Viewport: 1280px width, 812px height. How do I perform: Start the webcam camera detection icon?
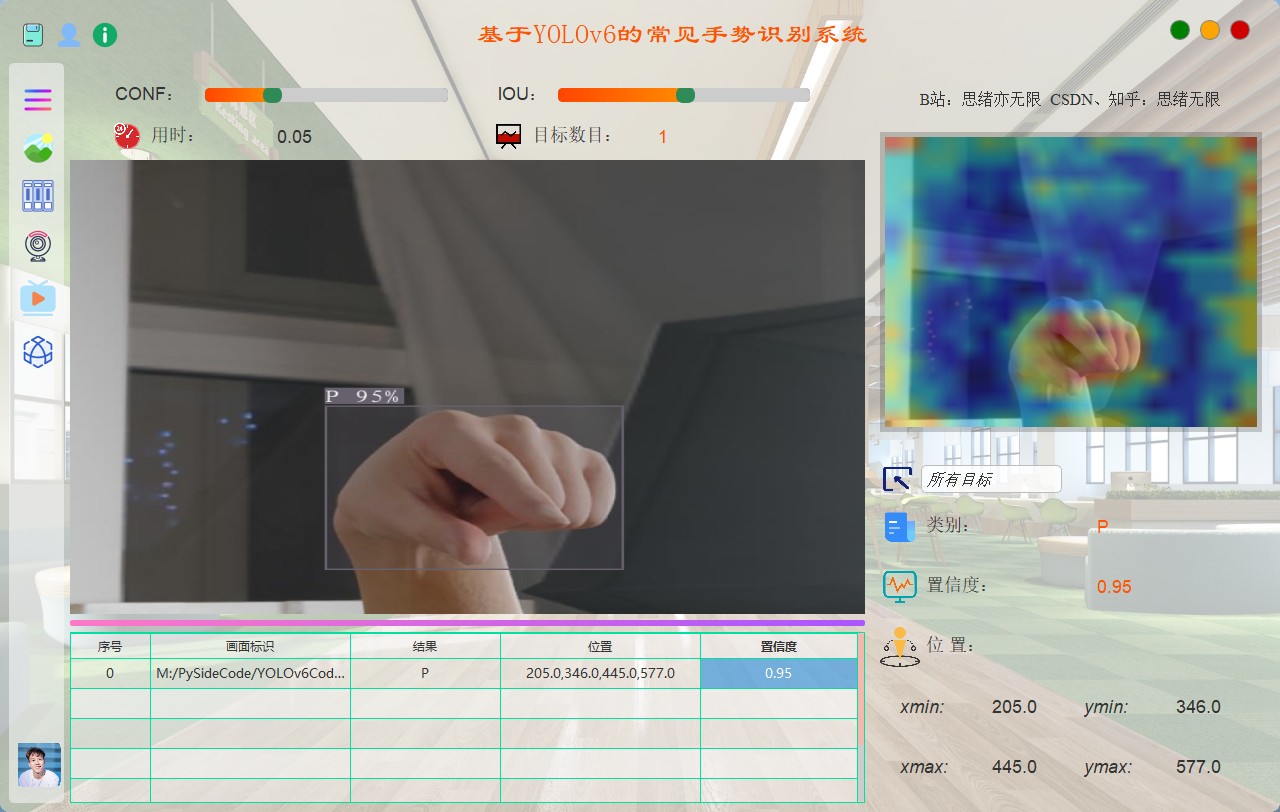tap(38, 246)
